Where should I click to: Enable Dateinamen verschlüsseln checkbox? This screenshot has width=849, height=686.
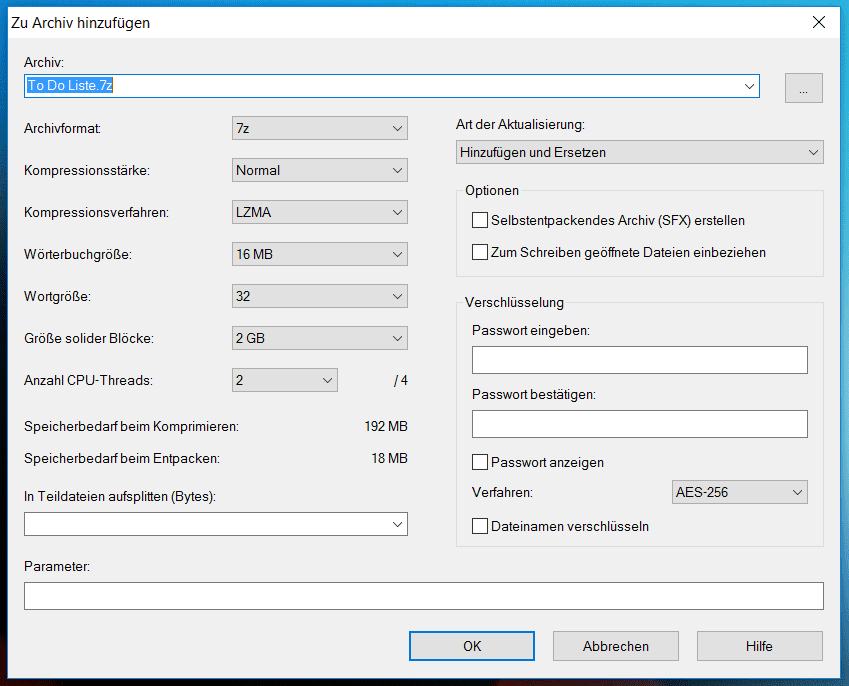pos(480,526)
